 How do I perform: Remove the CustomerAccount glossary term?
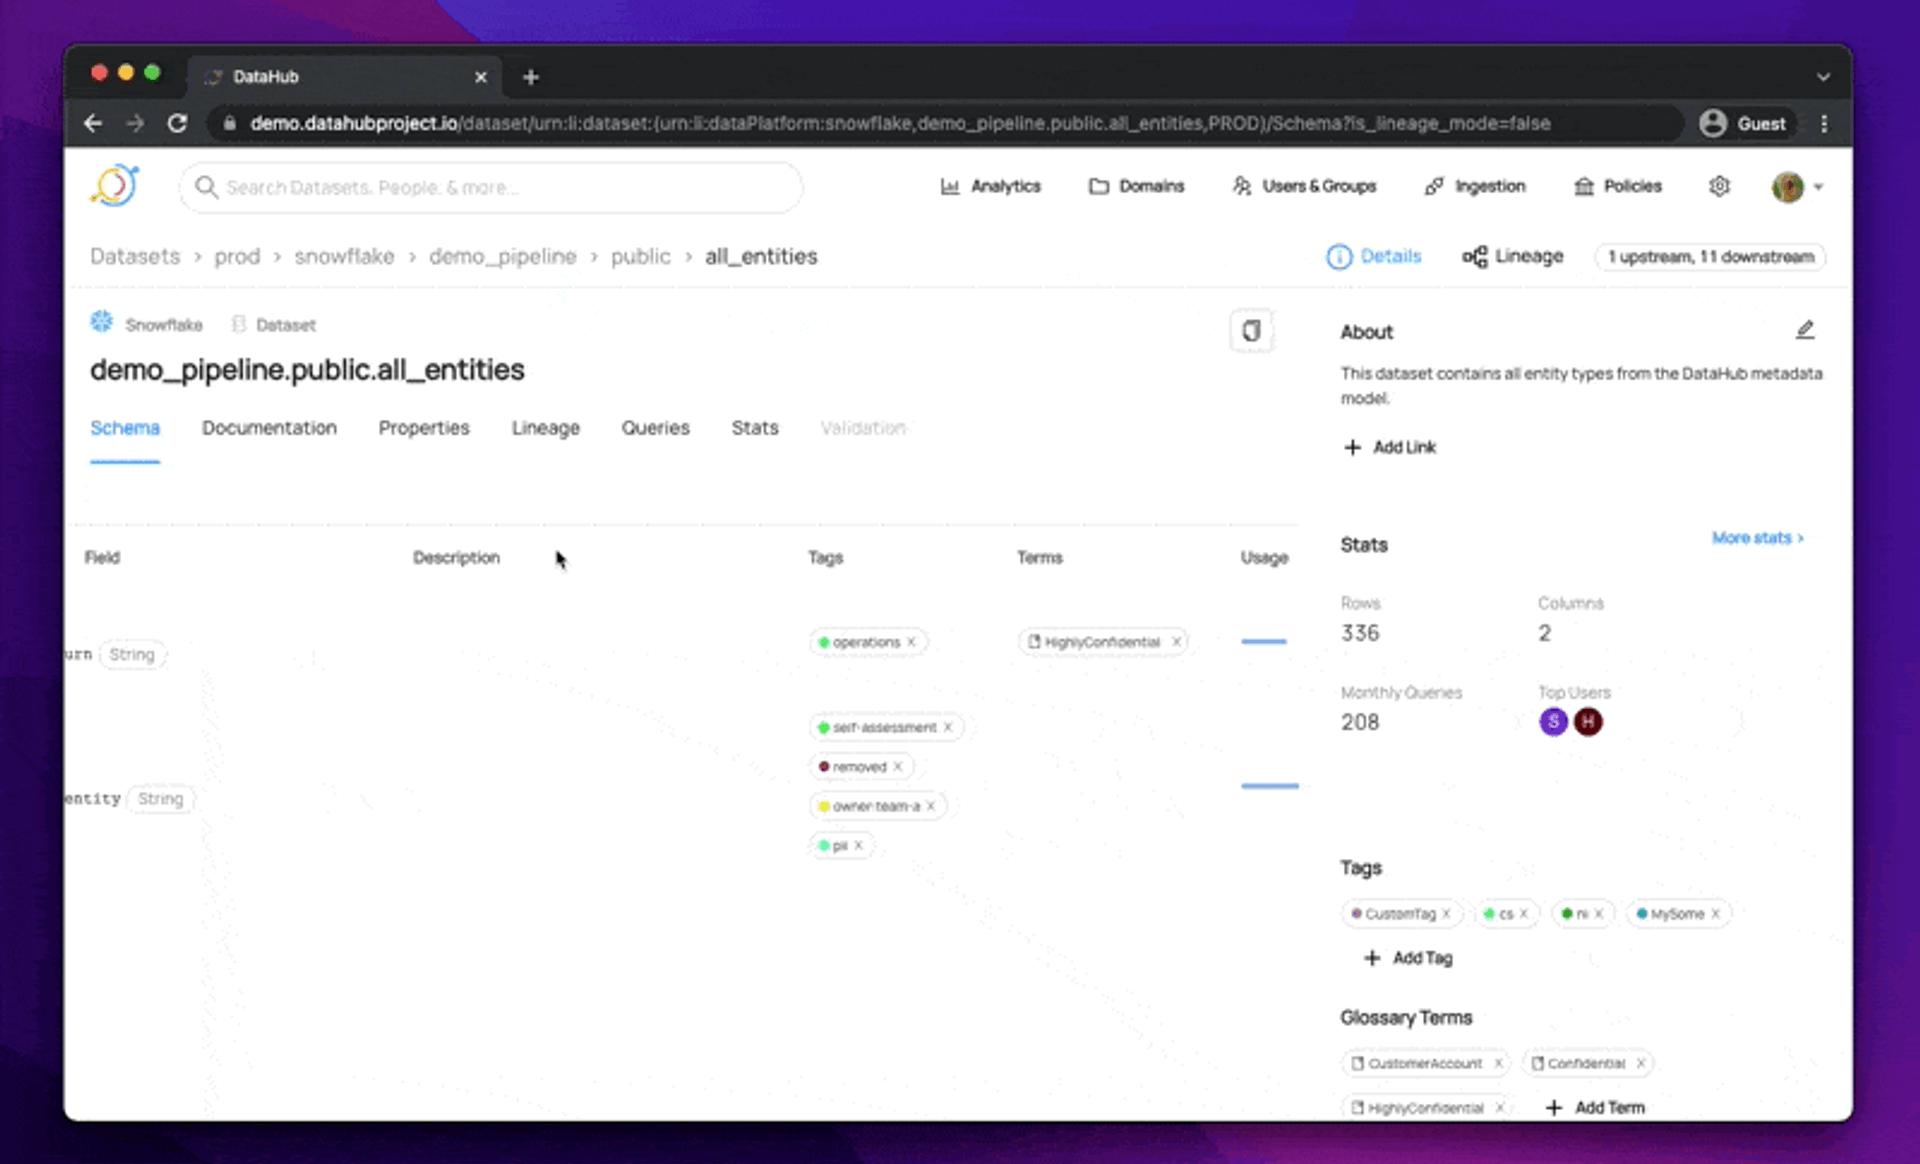[x=1498, y=1064]
